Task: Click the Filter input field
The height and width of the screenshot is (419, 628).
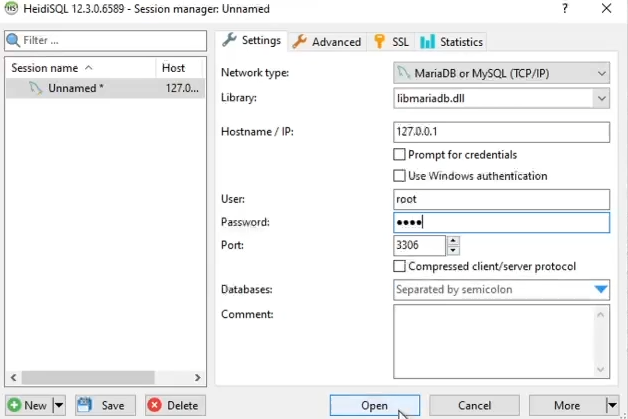Action: tap(106, 40)
